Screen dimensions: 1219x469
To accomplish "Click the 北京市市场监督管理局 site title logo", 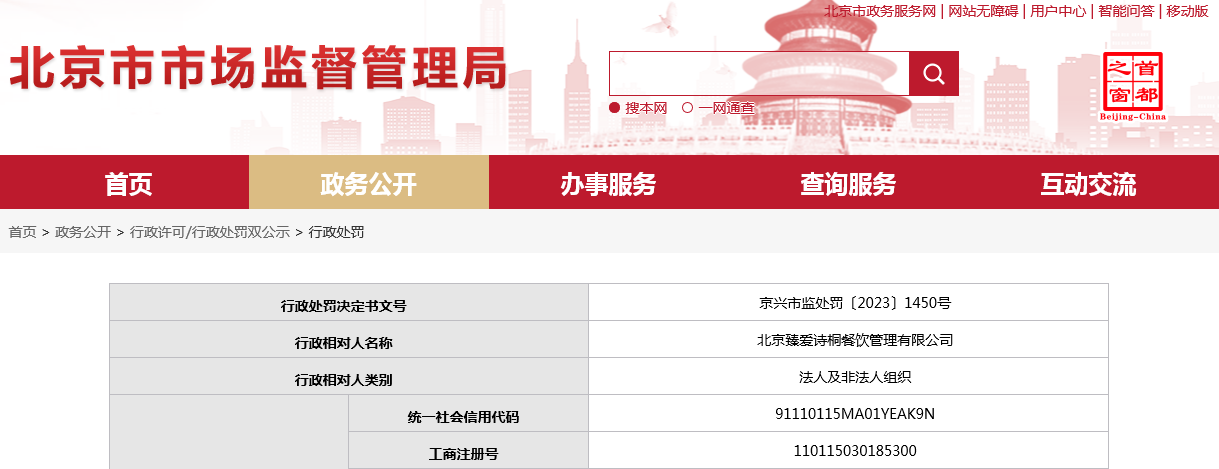I will 258,68.
